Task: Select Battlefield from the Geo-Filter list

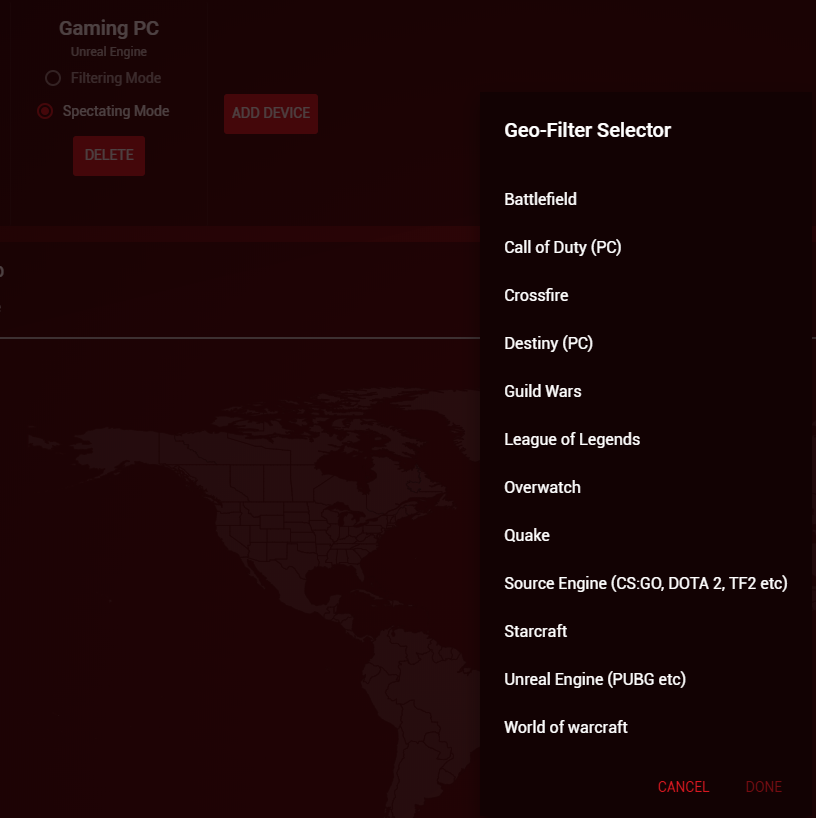Action: (x=540, y=199)
